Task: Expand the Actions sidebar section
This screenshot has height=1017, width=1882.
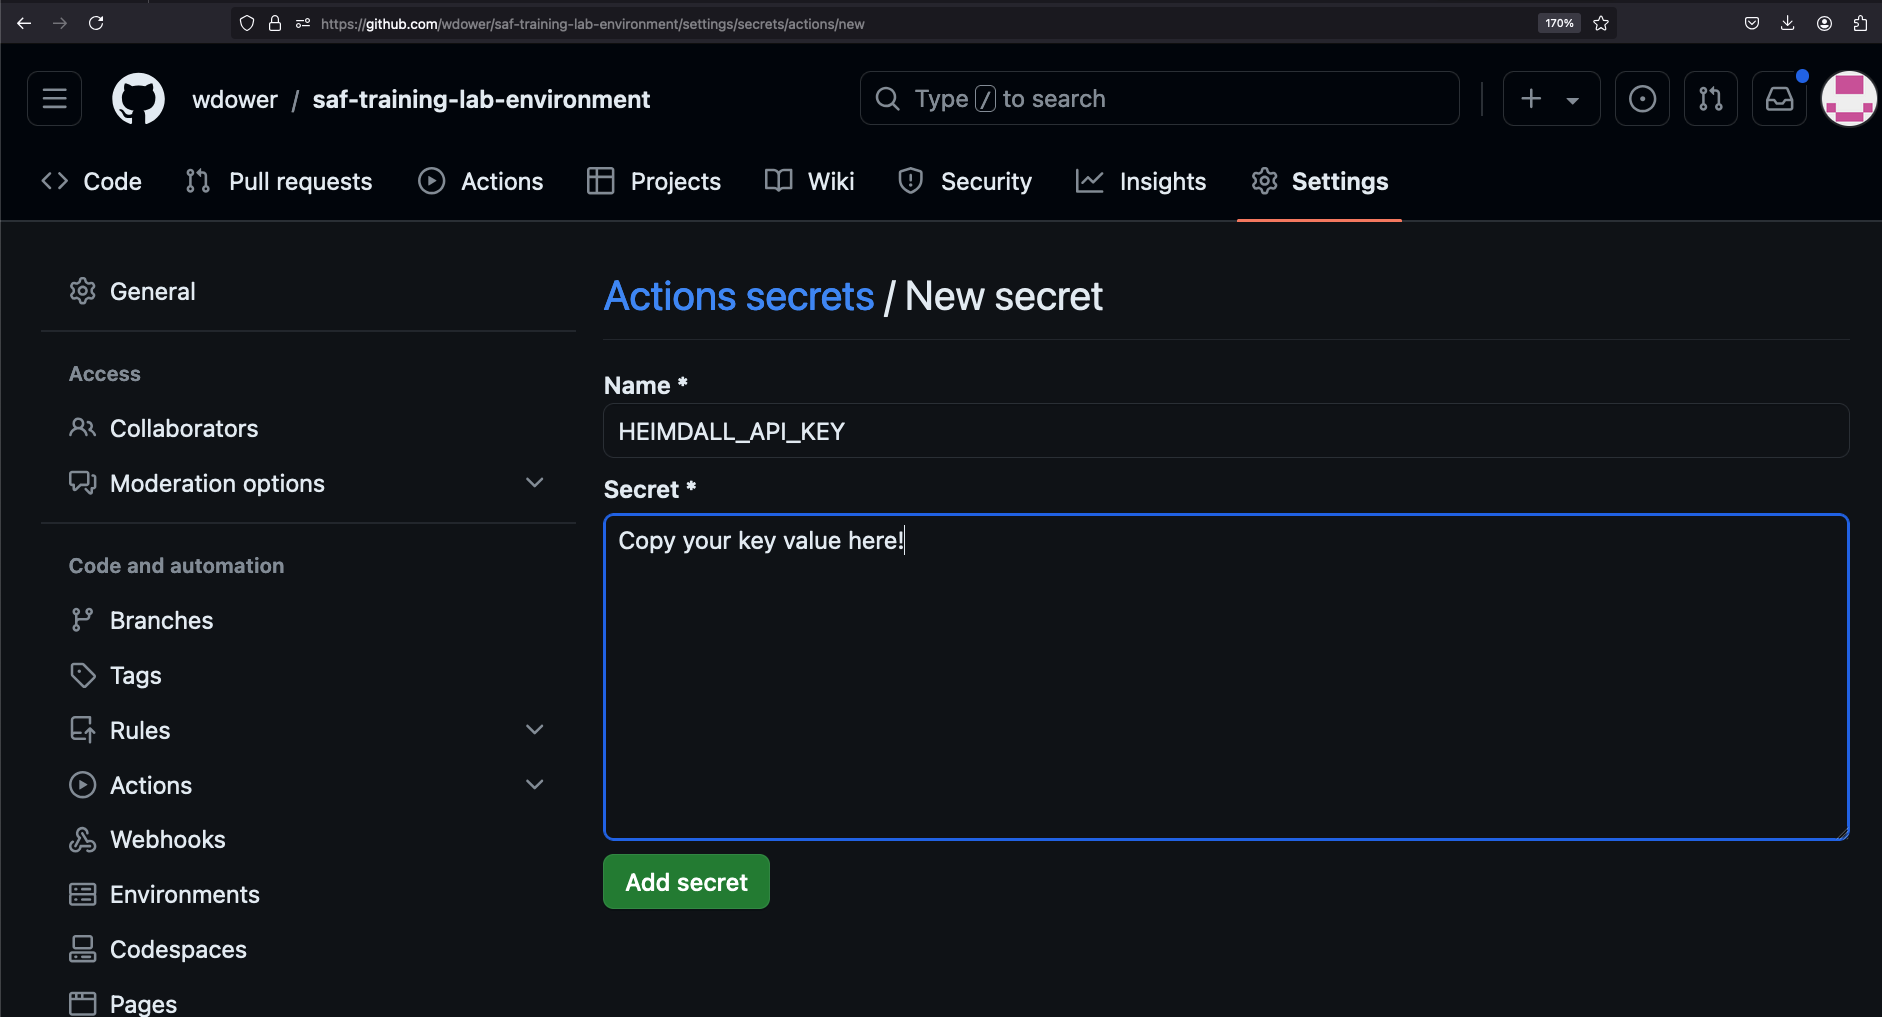Action: click(x=535, y=784)
